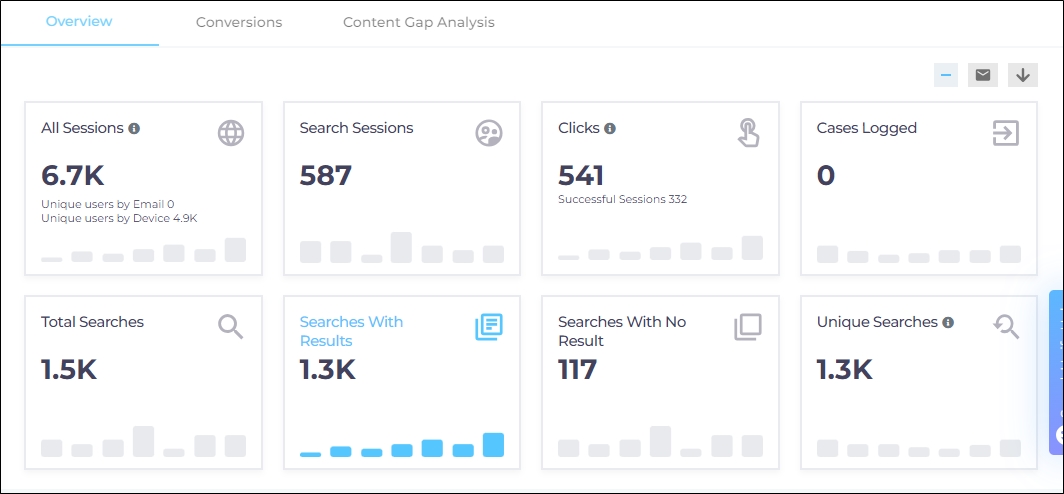Screen dimensions: 1064x494
Task: Email the overview report
Action: [x=983, y=75]
